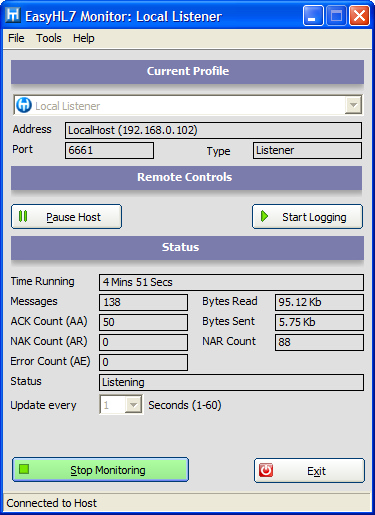Click the red power icon on Exit
This screenshot has width=375, height=515.
tap(266, 470)
